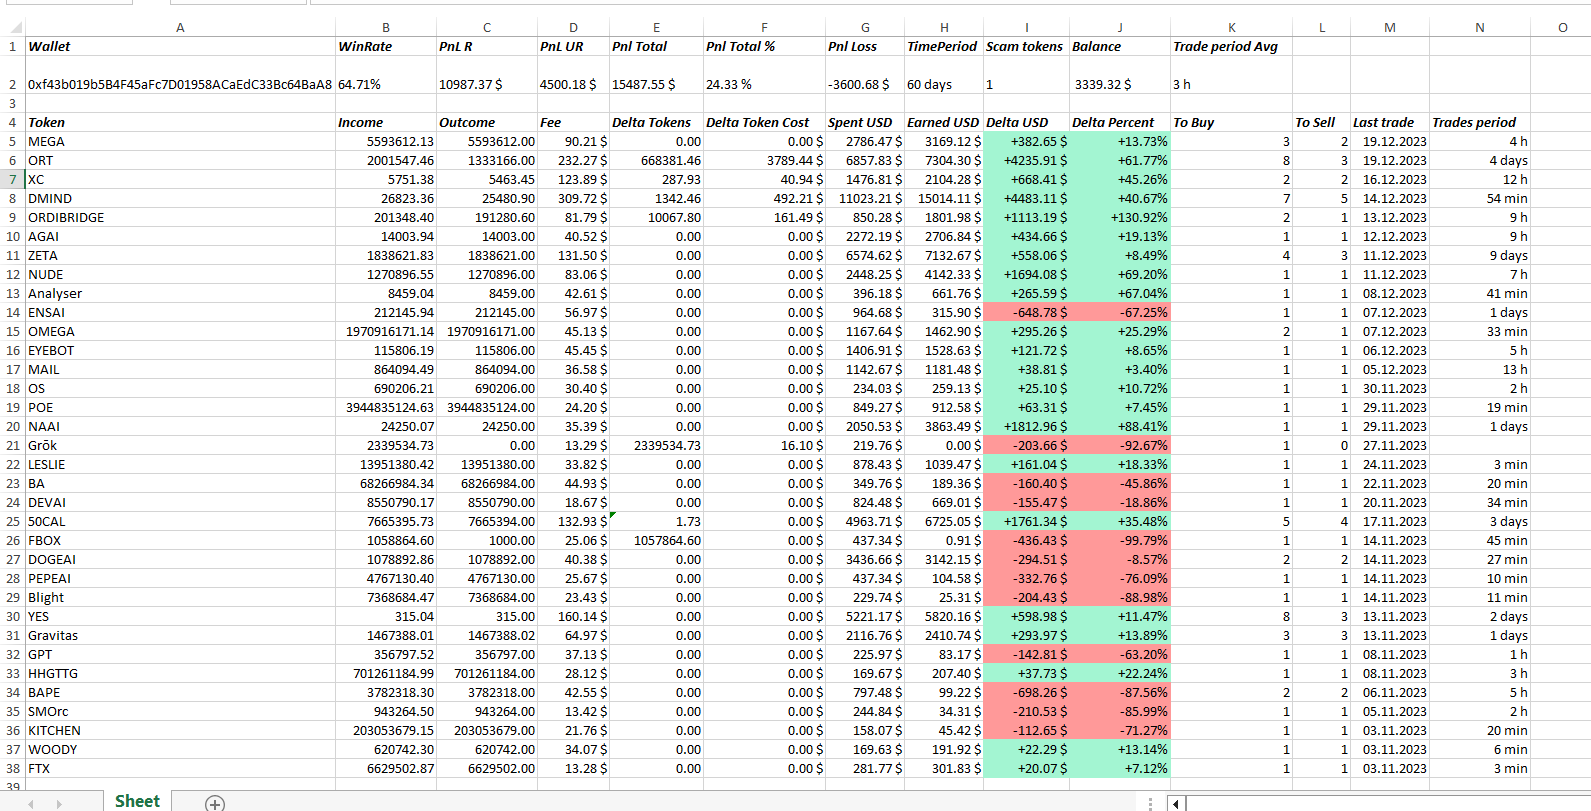
Task: Select row 21 header
Action: 12,446
